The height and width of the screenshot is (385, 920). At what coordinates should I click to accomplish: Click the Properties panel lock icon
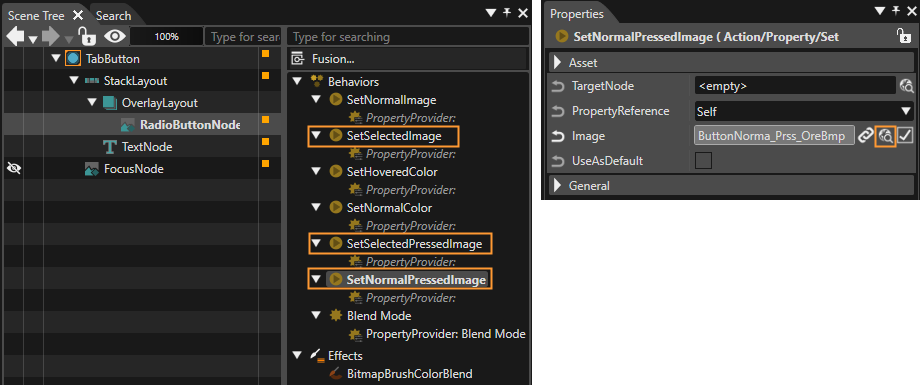coord(904,36)
